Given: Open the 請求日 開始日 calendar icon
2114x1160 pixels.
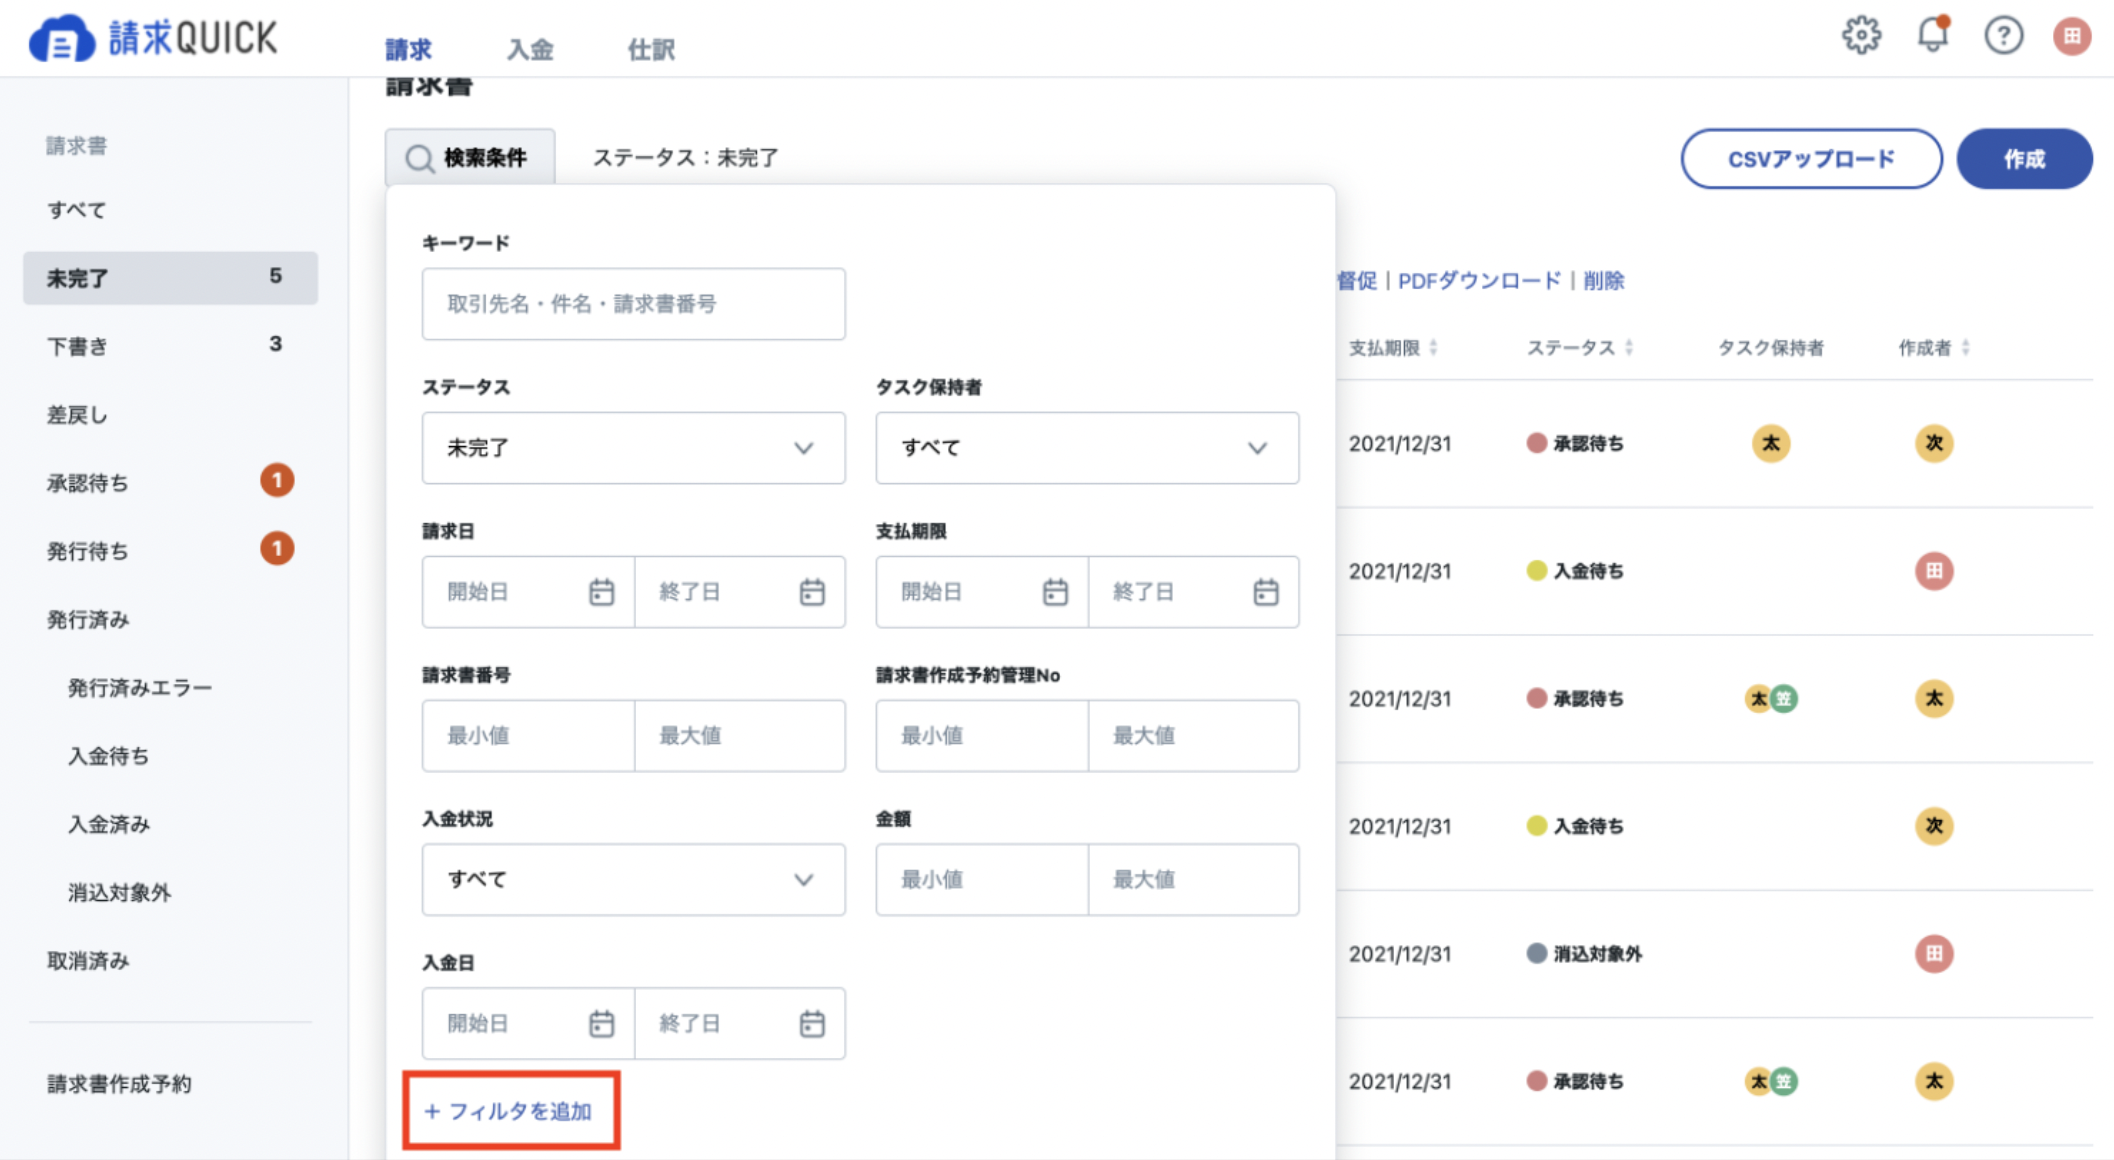Looking at the screenshot, I should point(601,592).
